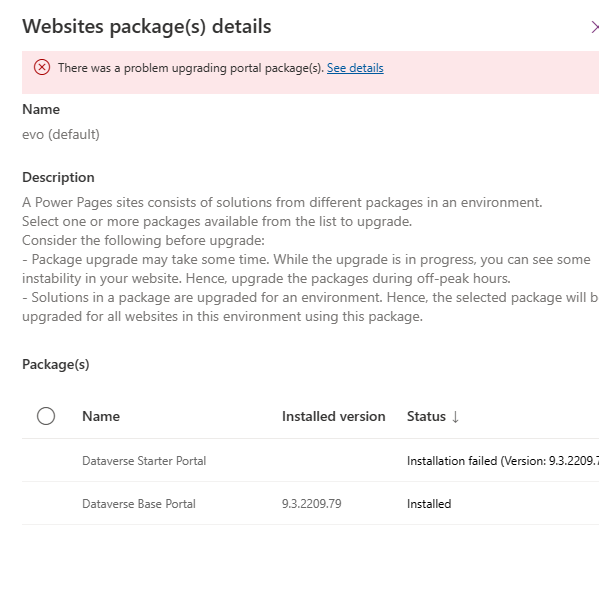The width and height of the screenshot is (599, 598).
Task: Click the red error icon in banner
Action: (x=42, y=67)
